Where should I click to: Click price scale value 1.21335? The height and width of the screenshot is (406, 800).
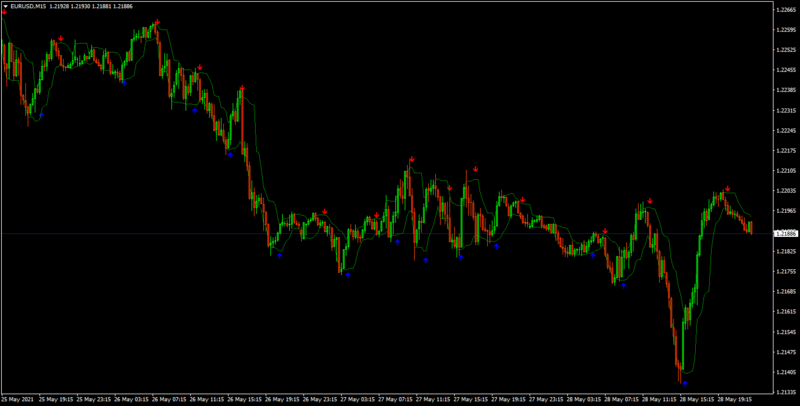click(785, 393)
